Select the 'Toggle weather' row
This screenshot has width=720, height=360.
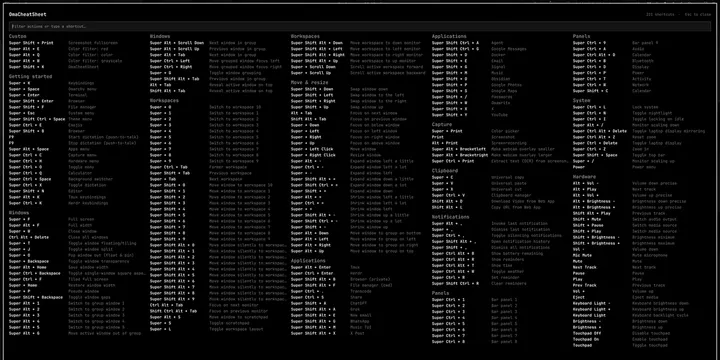point(500,271)
